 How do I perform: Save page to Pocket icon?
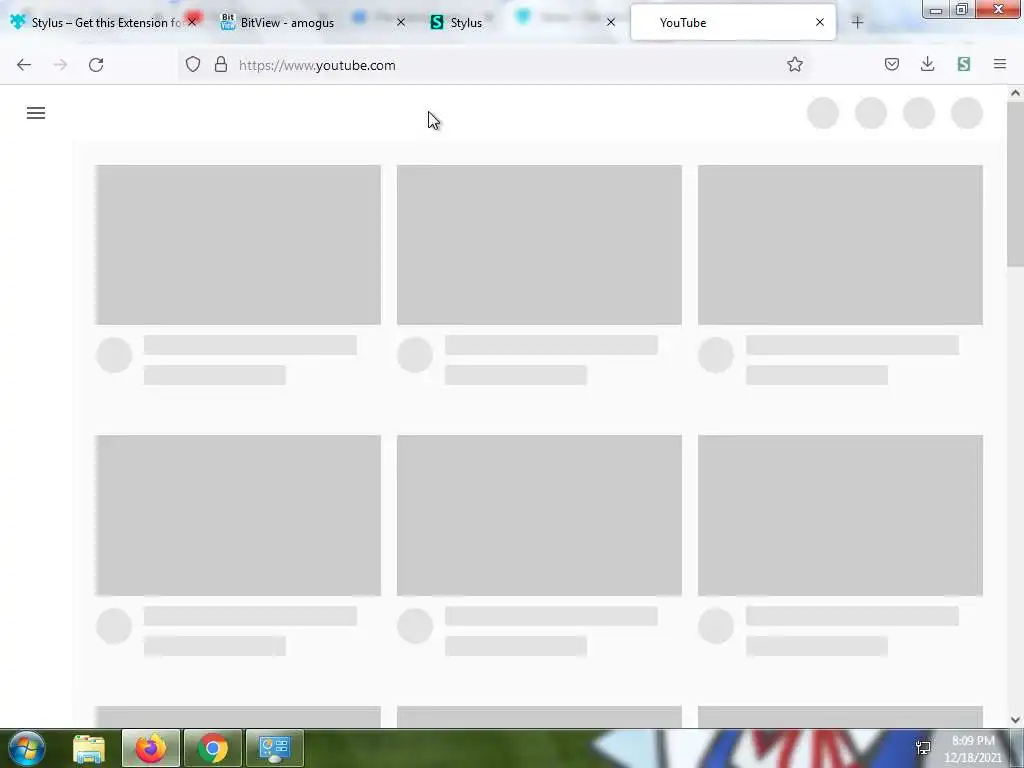[x=892, y=65]
